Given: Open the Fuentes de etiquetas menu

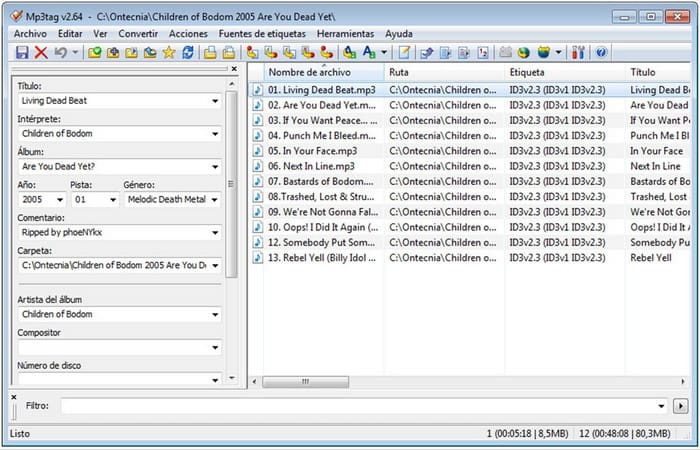Looking at the screenshot, I should tap(262, 34).
